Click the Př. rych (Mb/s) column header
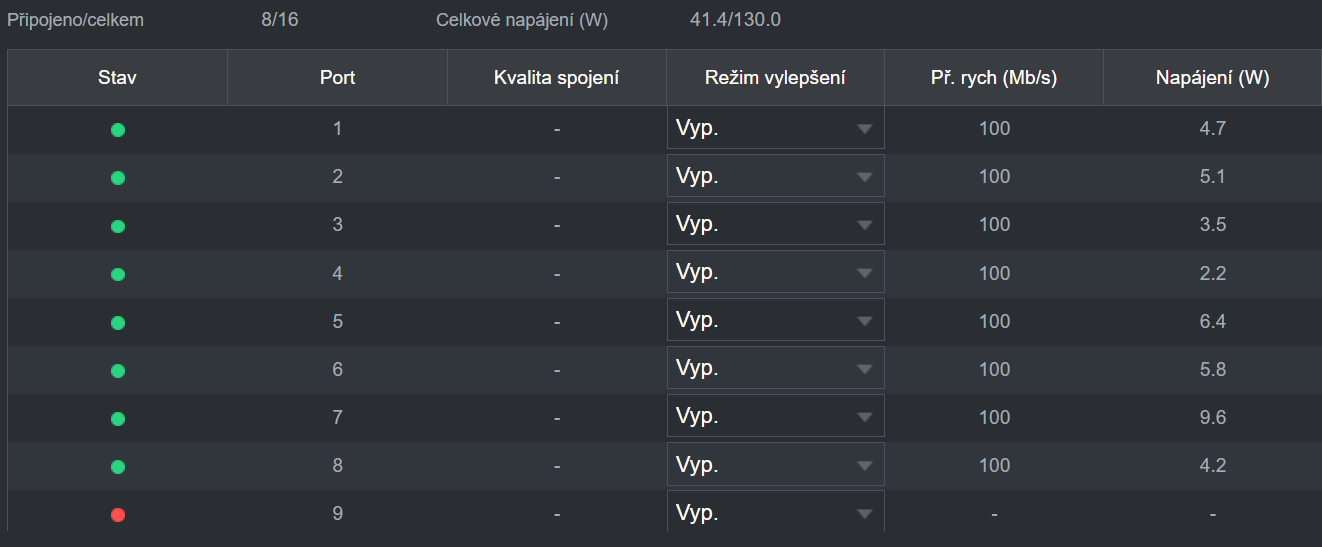1322x547 pixels. tap(994, 78)
